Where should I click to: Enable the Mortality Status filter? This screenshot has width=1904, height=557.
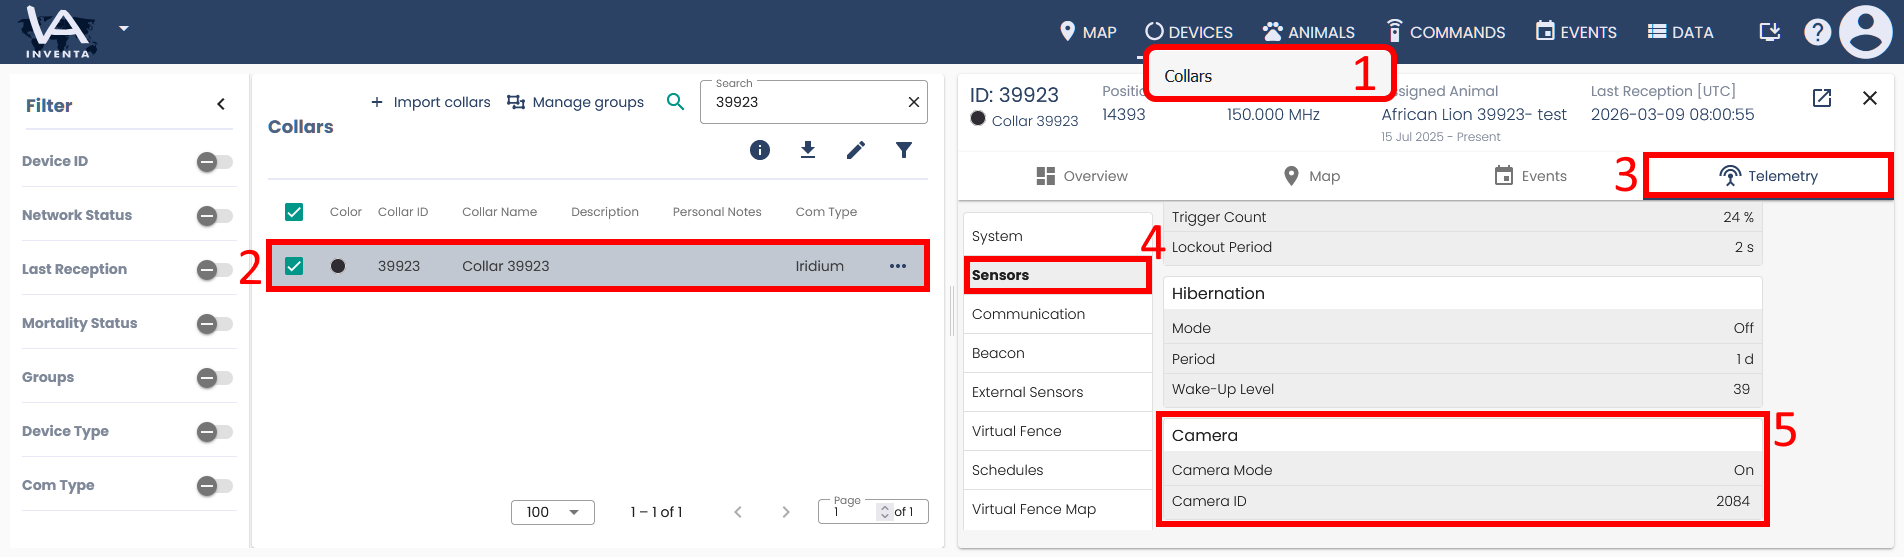[x=213, y=324]
